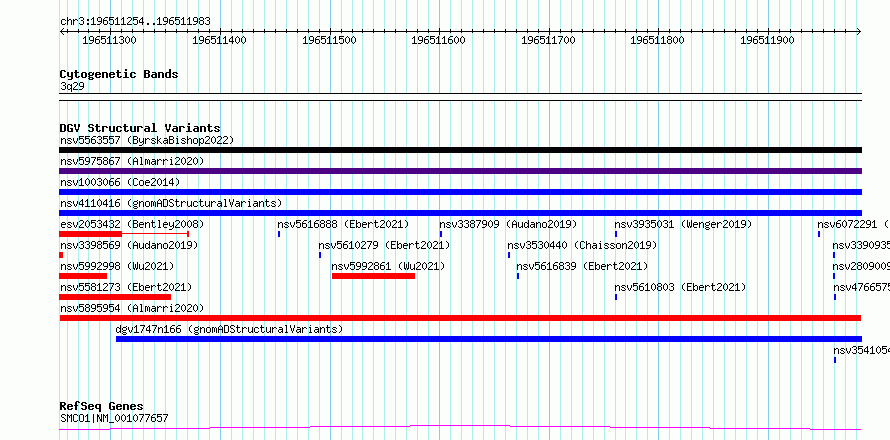
Task: Click the 196511500 ruler position
Action: (329, 40)
